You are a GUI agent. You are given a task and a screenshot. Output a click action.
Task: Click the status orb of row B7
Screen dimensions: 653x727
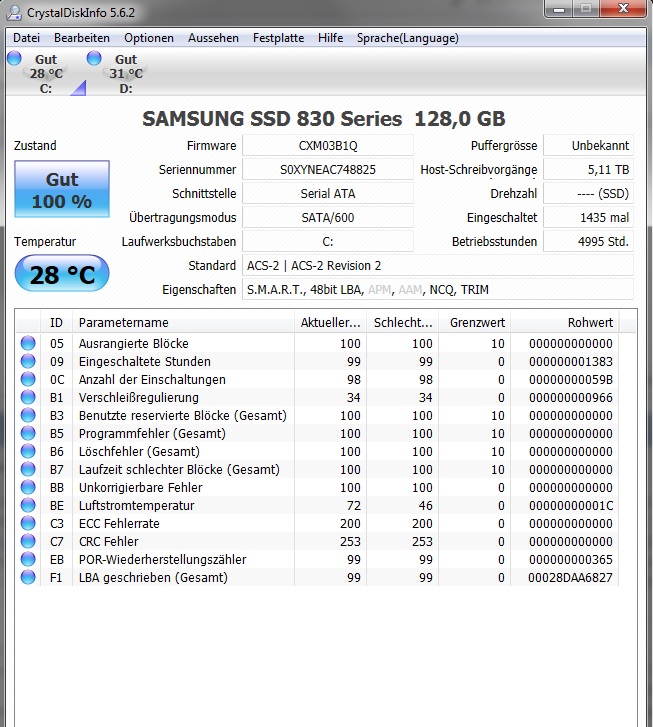(x=28, y=469)
